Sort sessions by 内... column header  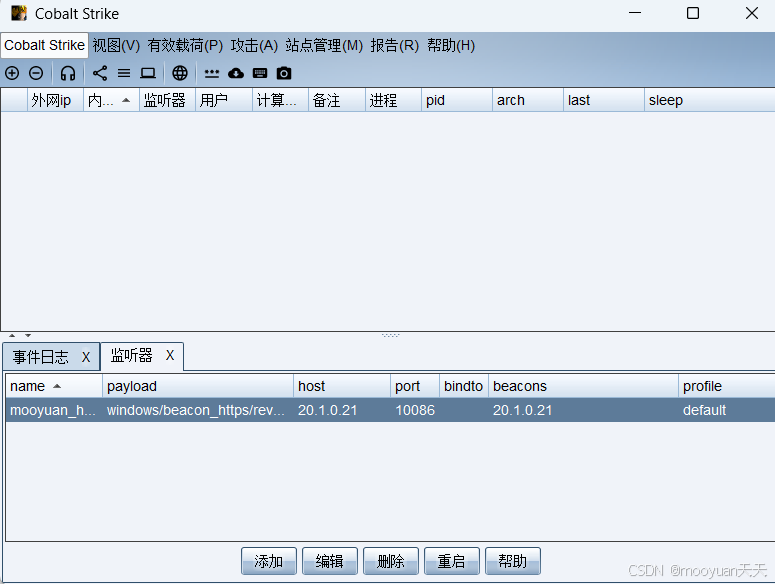[x=111, y=100]
